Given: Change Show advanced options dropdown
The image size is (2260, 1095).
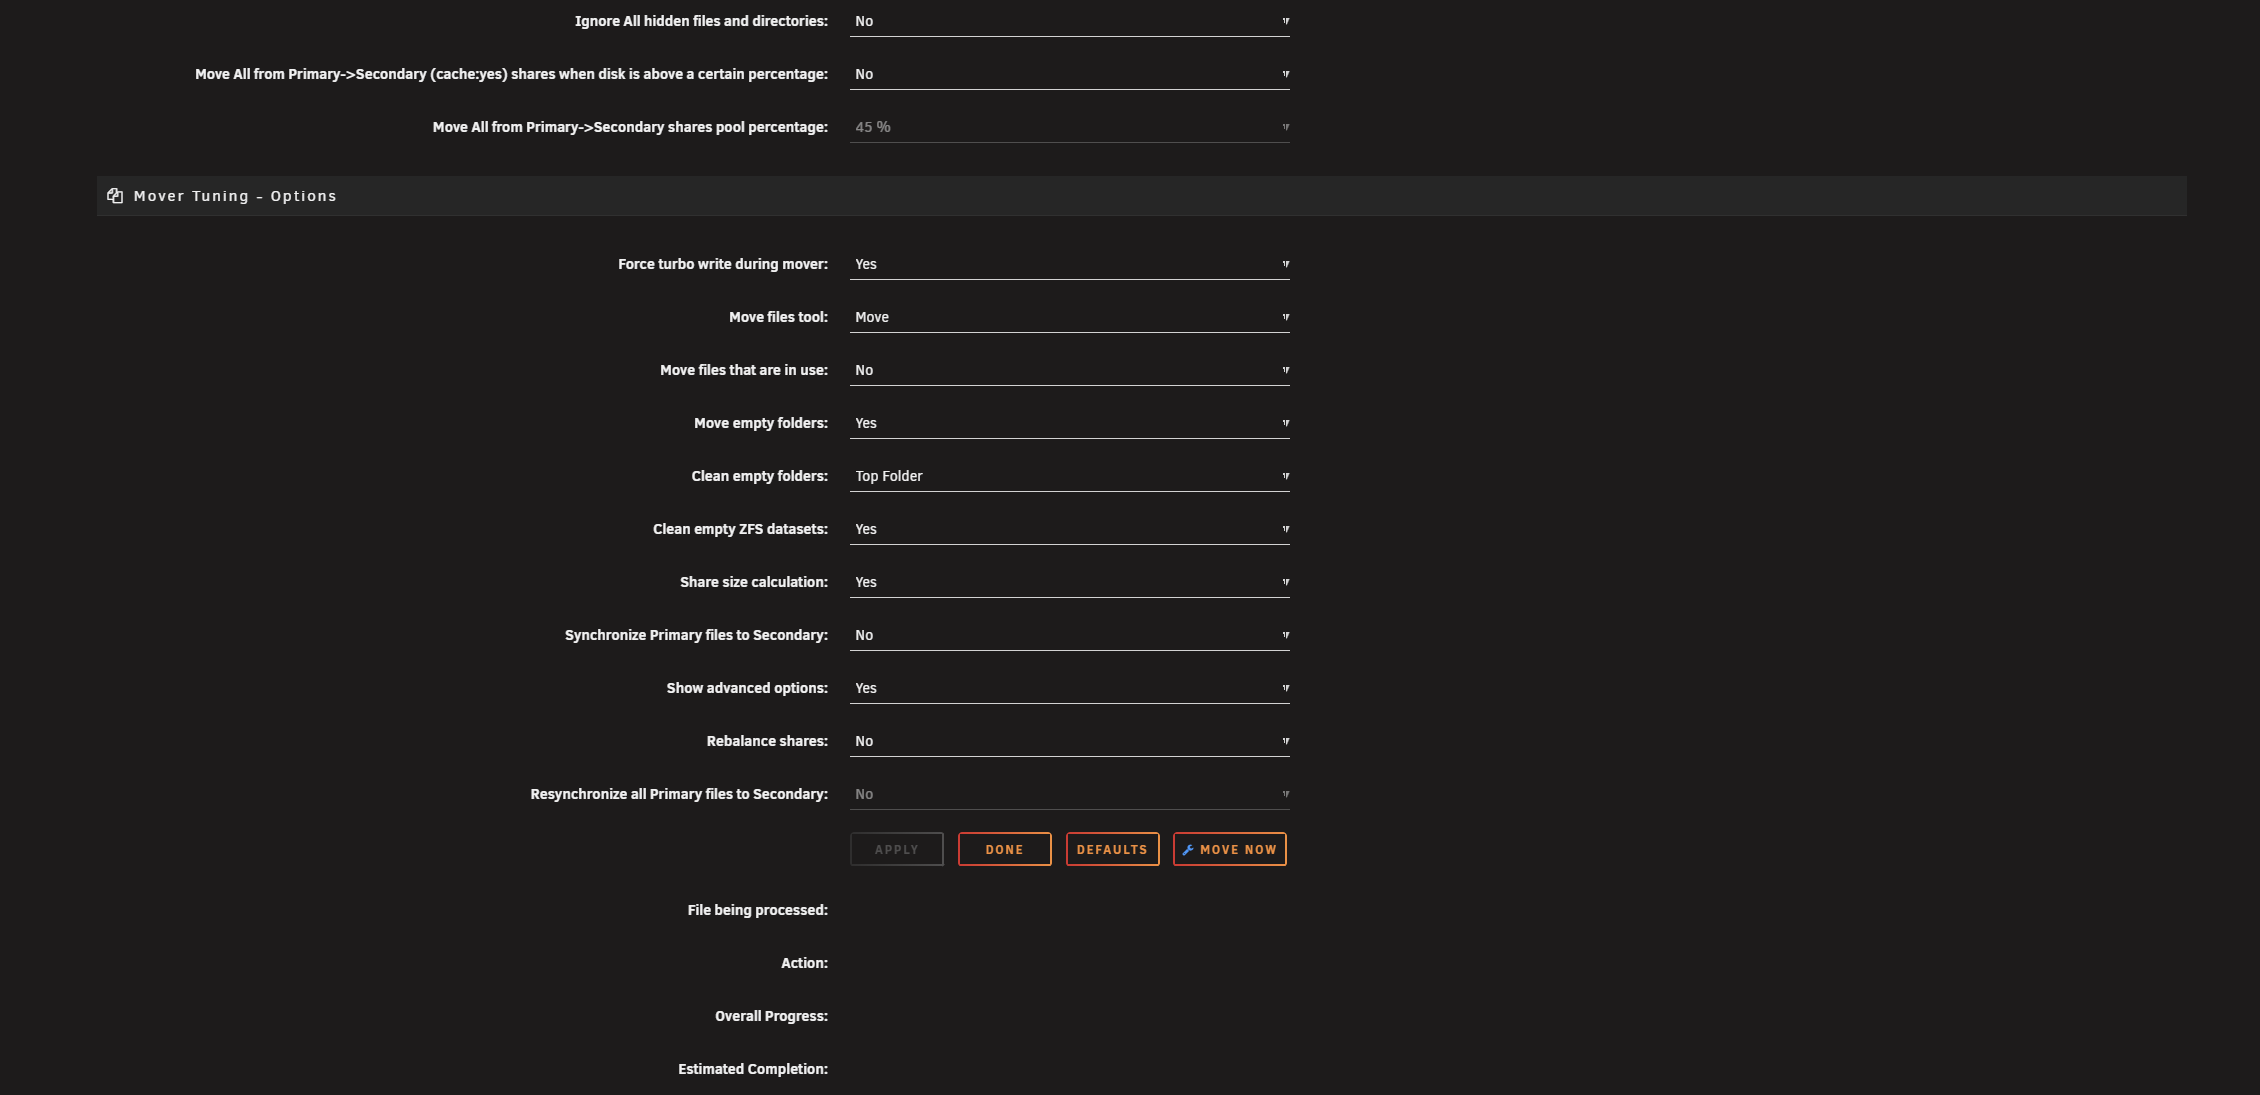Looking at the screenshot, I should click(x=1069, y=688).
